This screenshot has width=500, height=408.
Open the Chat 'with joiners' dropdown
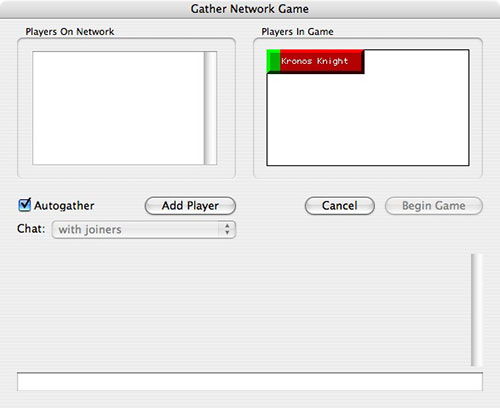click(x=144, y=230)
